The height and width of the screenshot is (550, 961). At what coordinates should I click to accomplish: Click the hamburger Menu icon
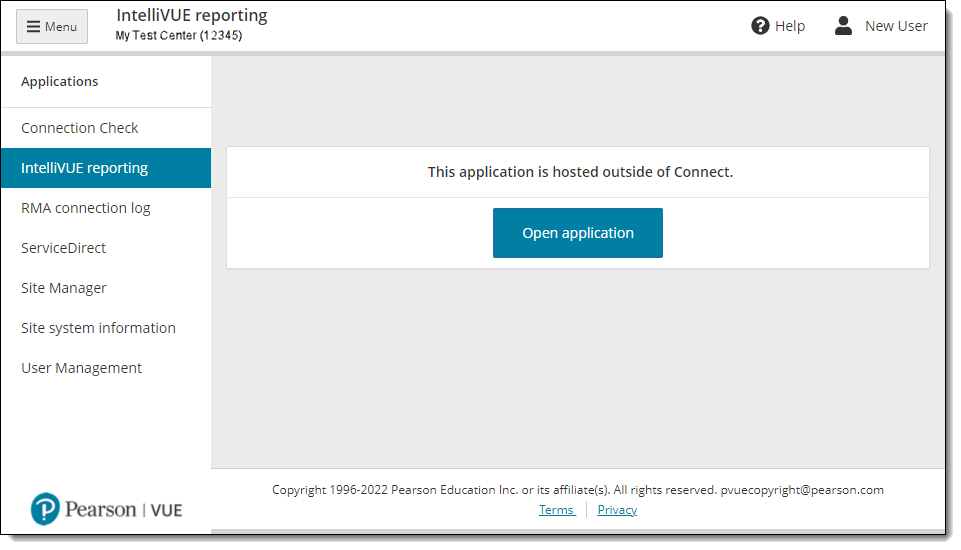[34, 27]
